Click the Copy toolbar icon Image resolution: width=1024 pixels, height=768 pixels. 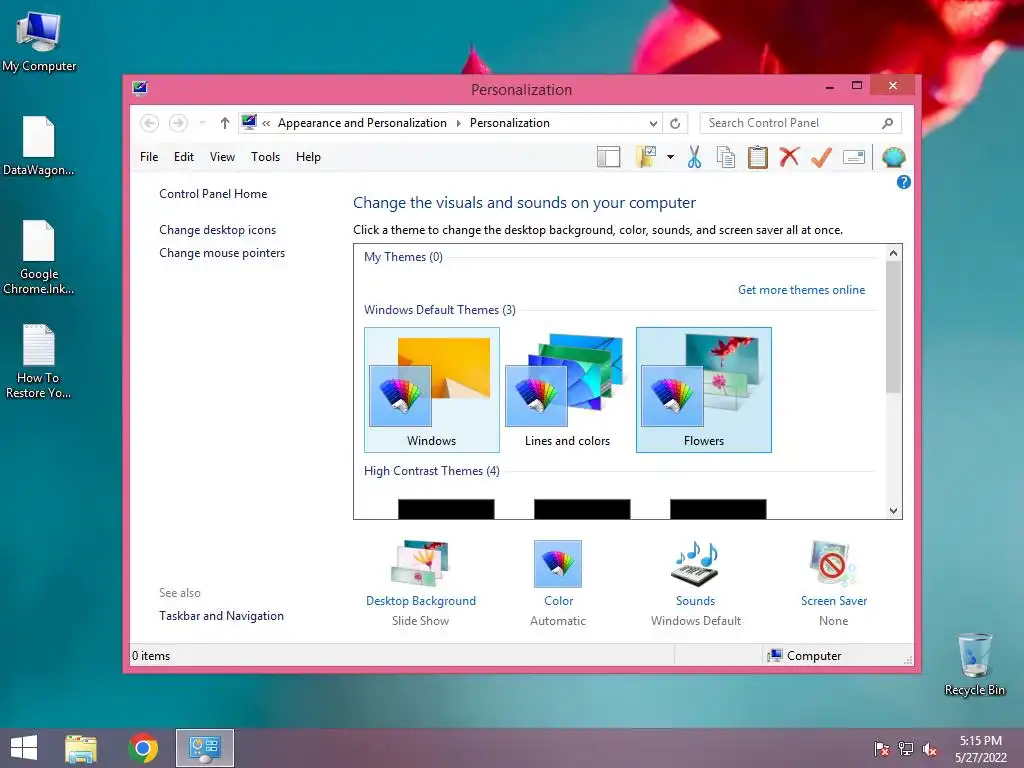(726, 157)
